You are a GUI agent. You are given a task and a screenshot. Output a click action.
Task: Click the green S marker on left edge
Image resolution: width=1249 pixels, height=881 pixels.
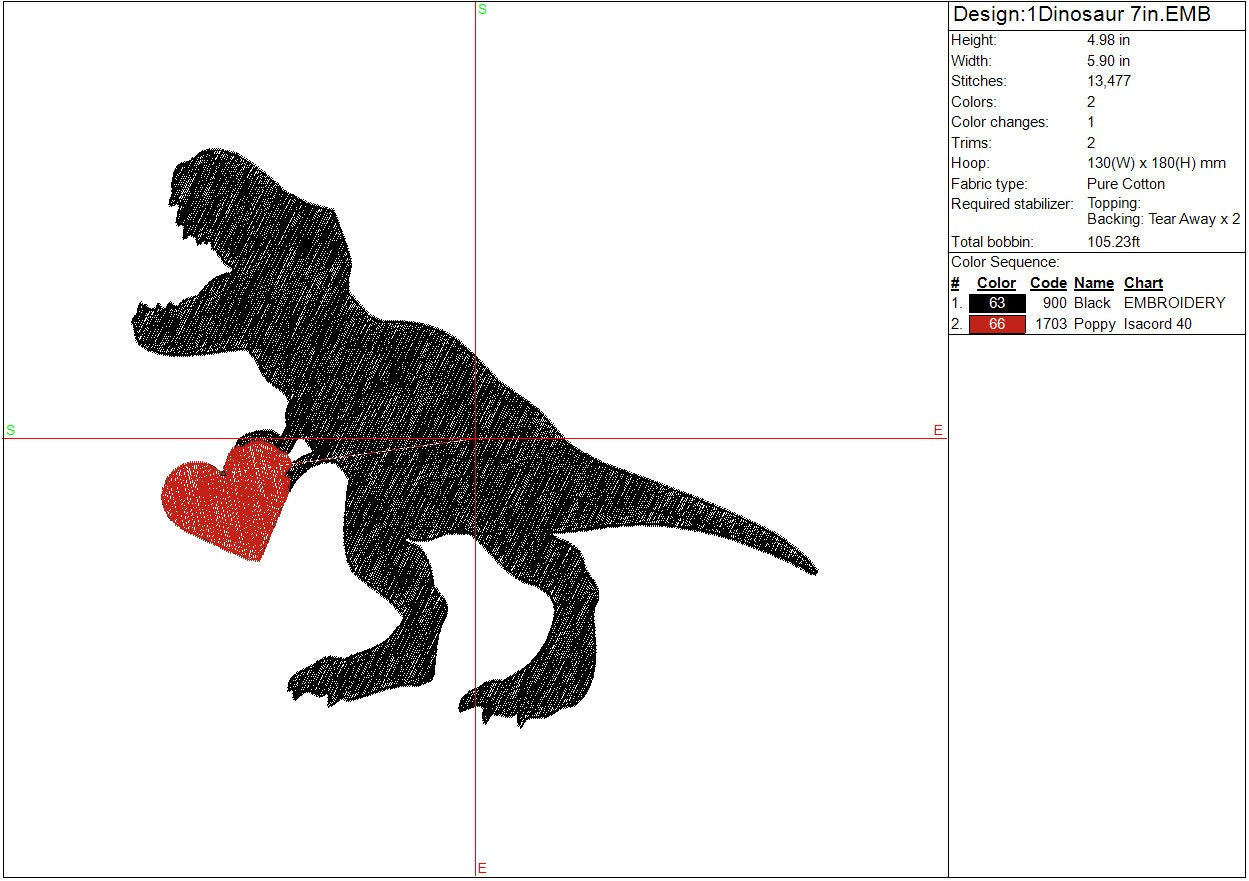tap(10, 430)
